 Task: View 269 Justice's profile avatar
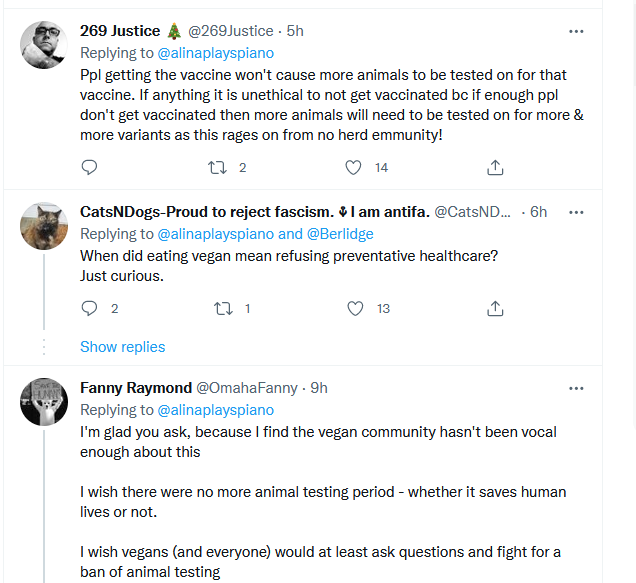tap(44, 45)
